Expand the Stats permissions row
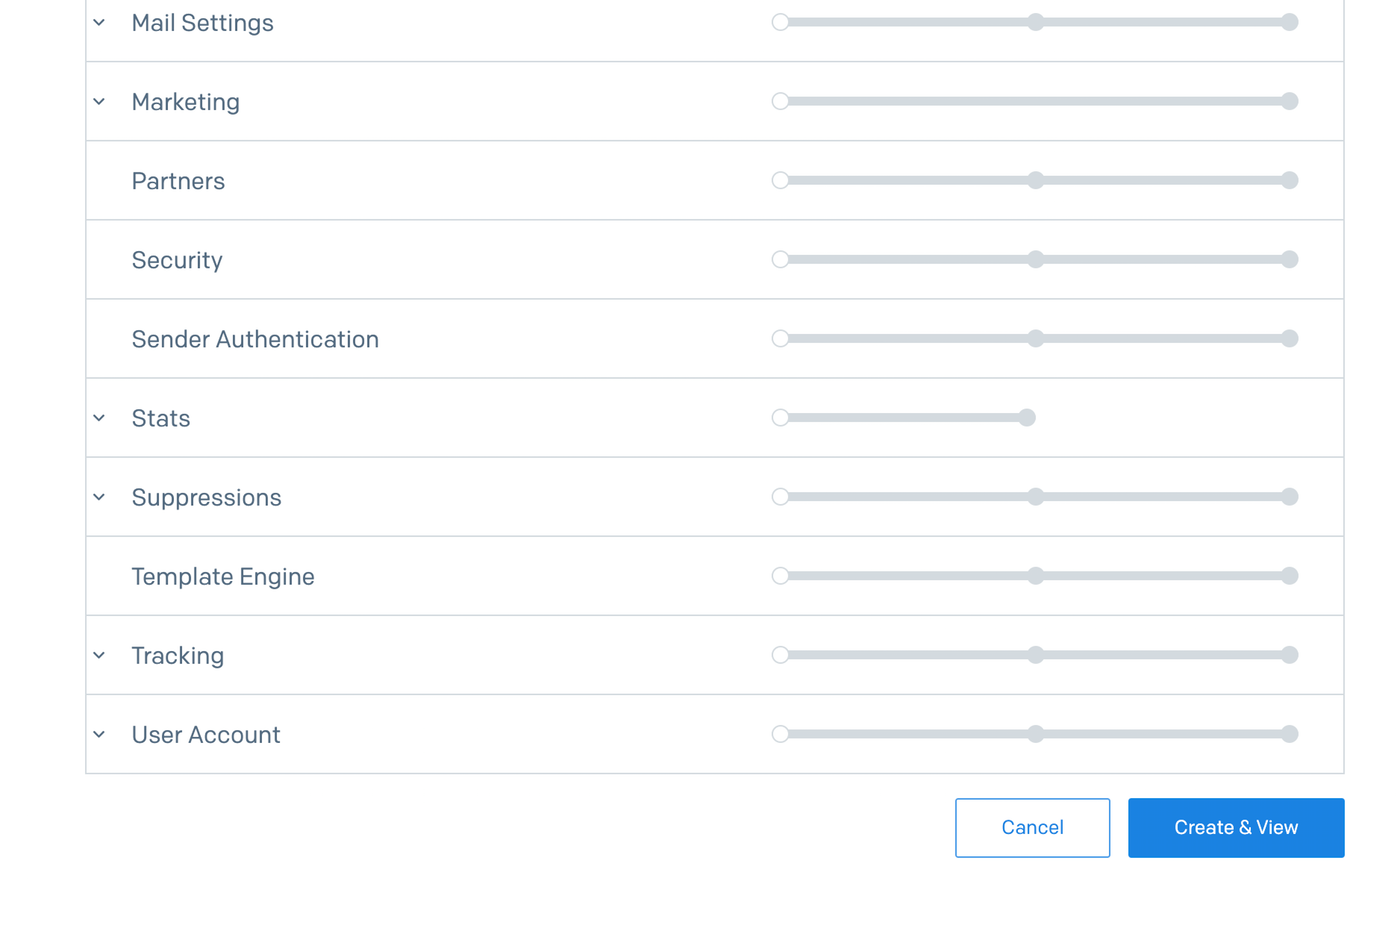The height and width of the screenshot is (925, 1400). point(99,418)
